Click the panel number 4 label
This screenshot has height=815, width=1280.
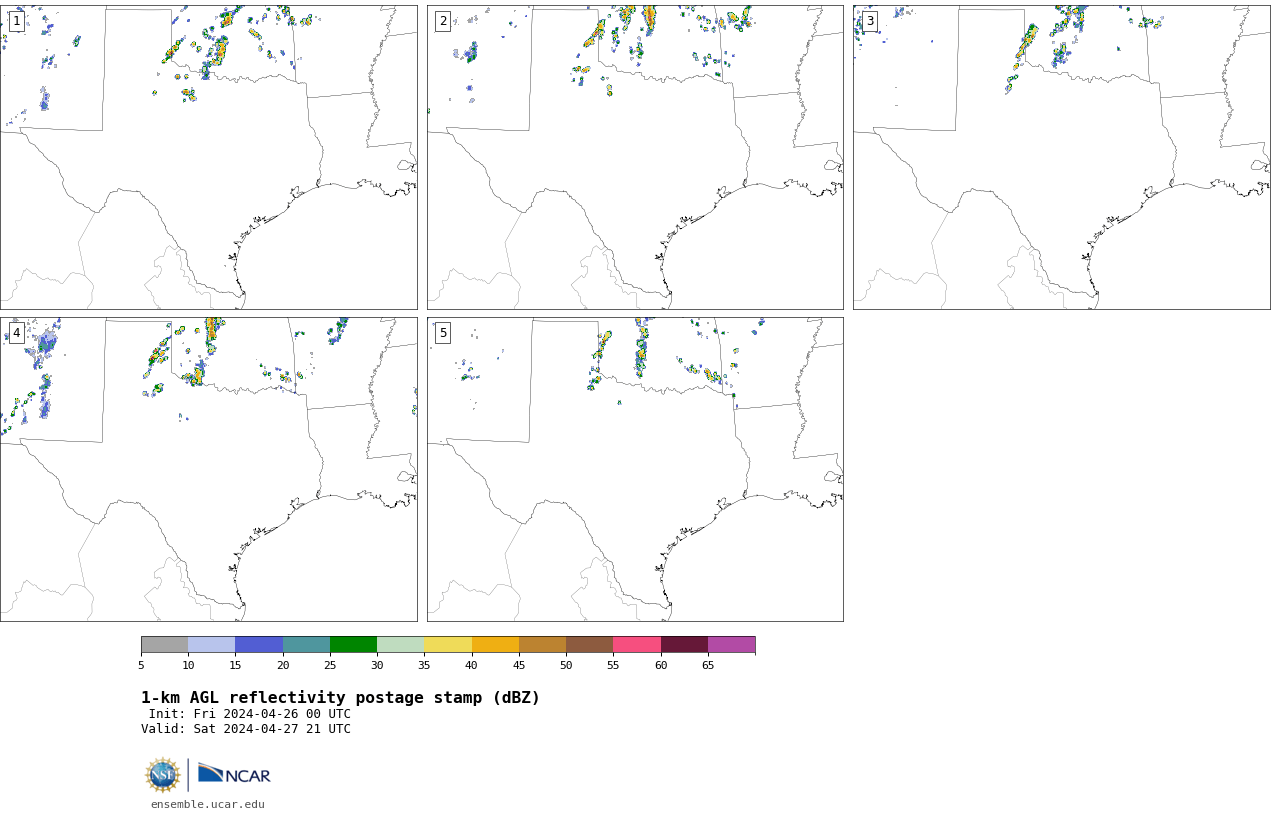point(16,333)
